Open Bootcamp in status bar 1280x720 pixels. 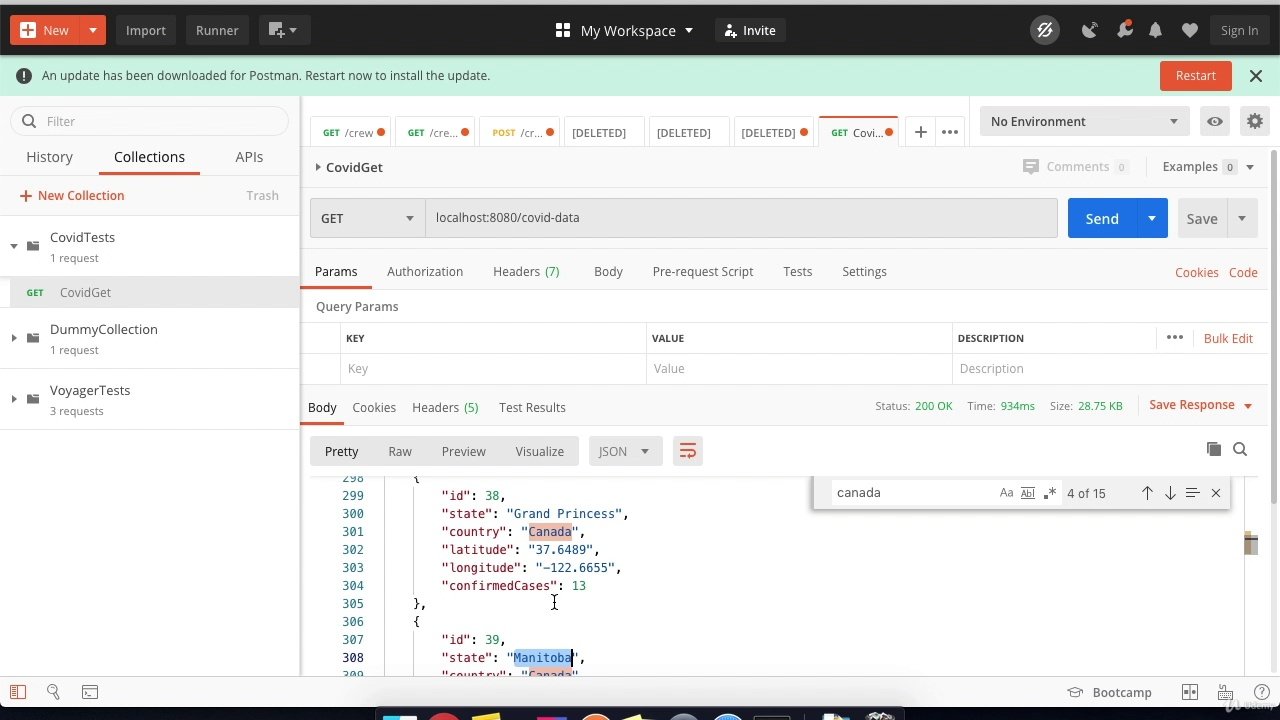(1110, 692)
